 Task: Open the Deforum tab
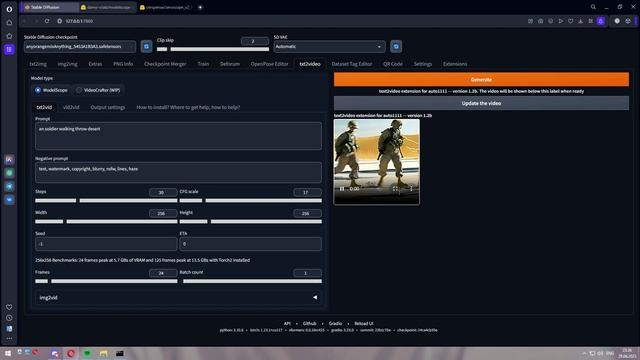(230, 64)
